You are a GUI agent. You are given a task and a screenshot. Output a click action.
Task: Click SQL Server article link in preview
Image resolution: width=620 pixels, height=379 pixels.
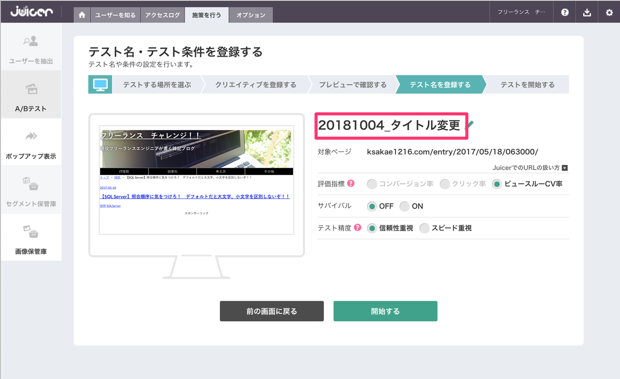[195, 196]
